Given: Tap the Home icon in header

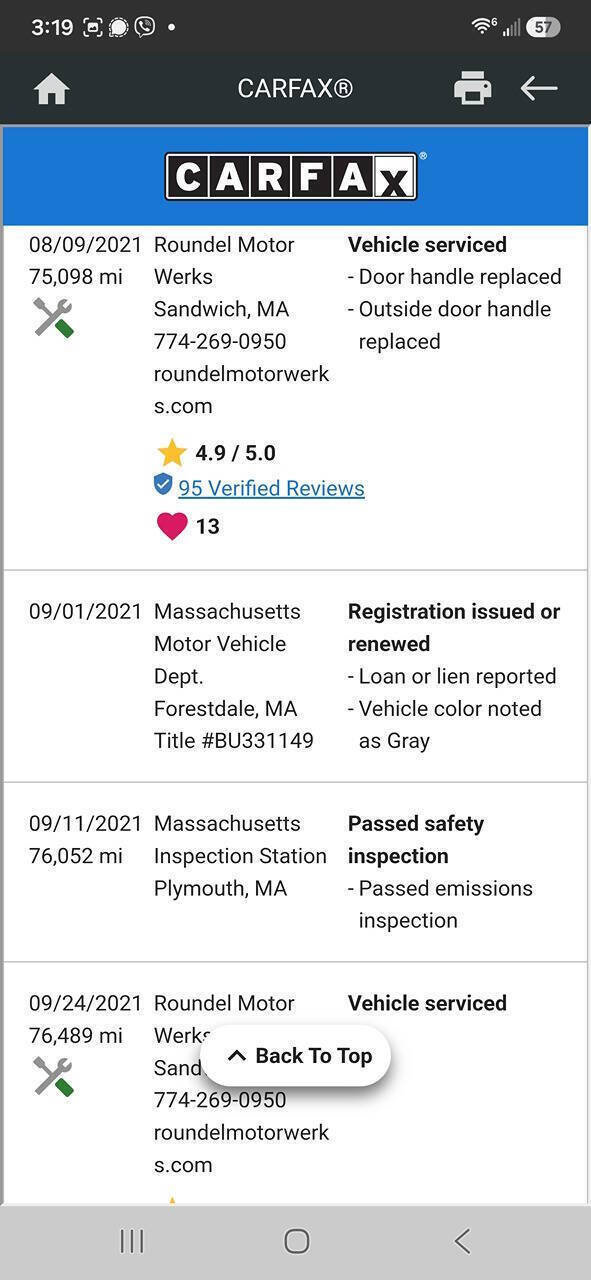Looking at the screenshot, I should pos(51,89).
